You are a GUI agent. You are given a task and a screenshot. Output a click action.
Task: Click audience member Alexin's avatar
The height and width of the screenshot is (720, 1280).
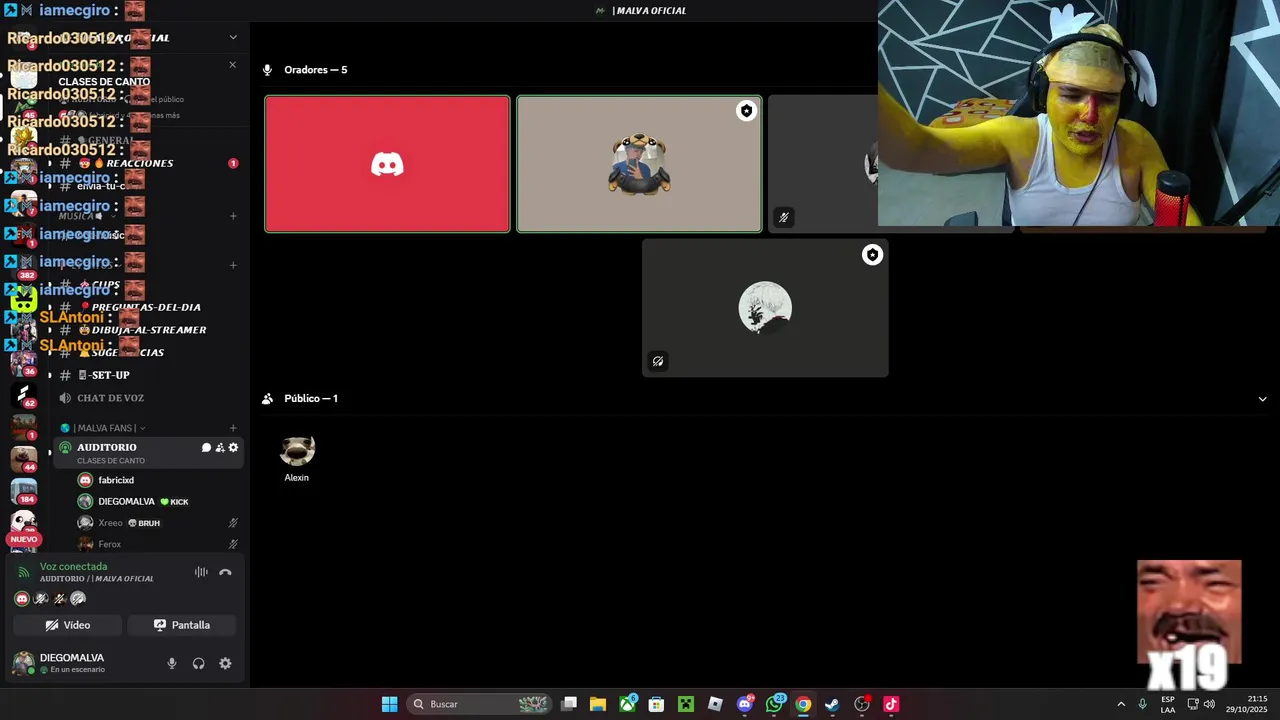tap(297, 451)
